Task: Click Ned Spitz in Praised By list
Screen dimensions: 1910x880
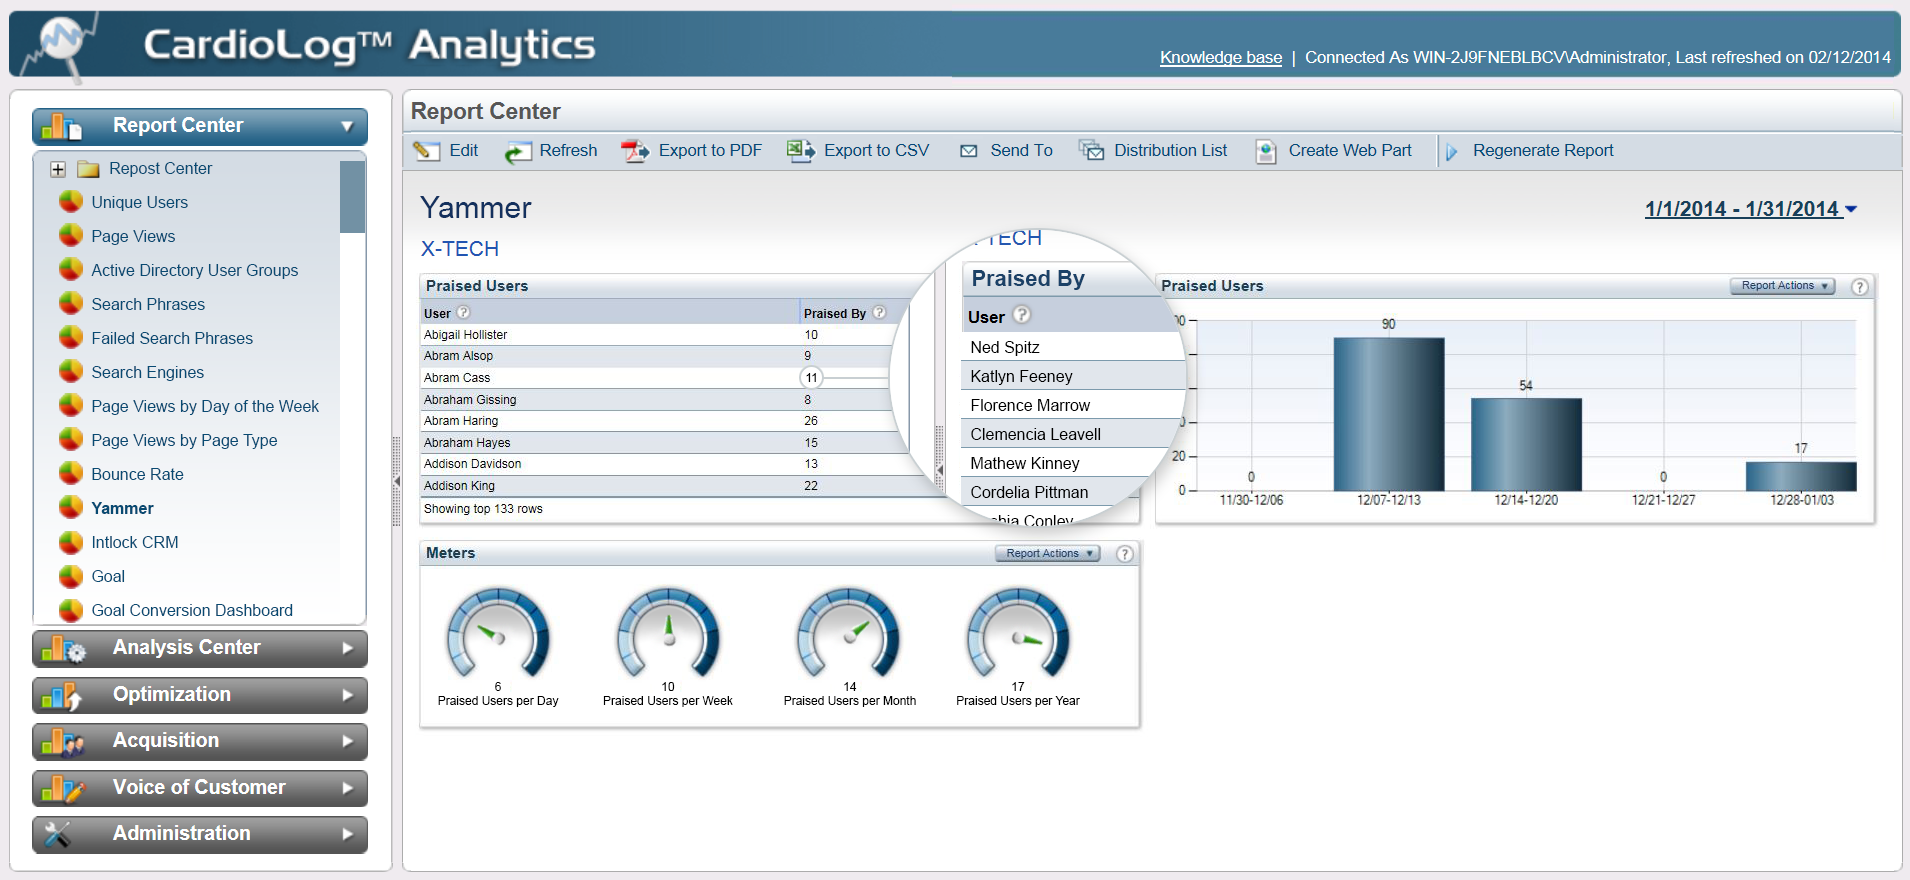Action: point(1005,348)
